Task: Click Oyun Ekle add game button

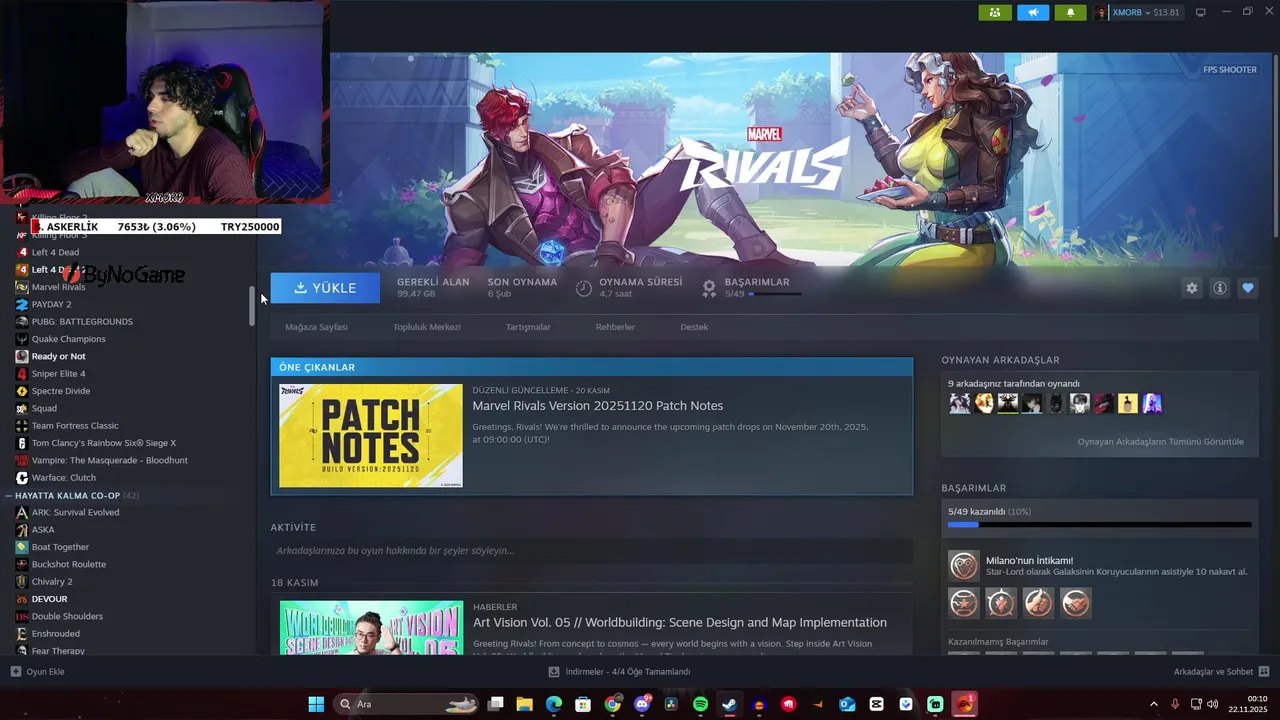Action: tap(38, 672)
